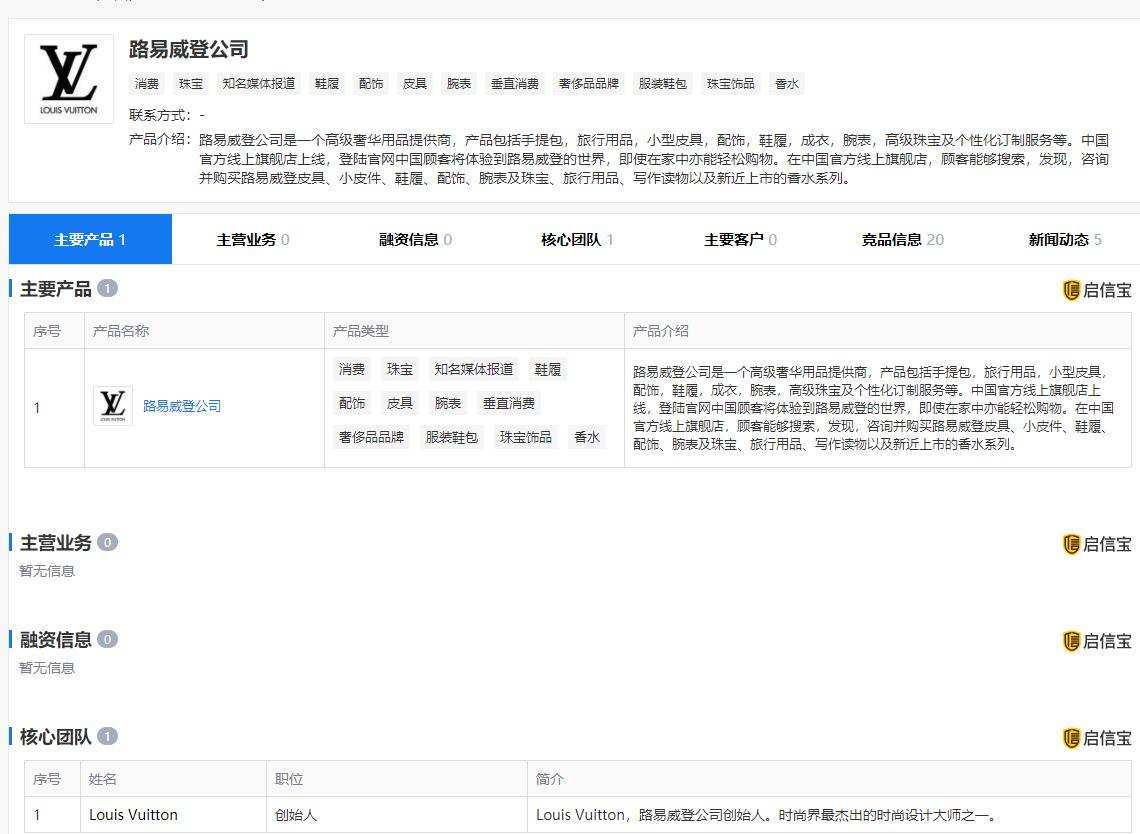
Task: Select 知名媒体报道 tag in product type column
Action: coord(474,370)
